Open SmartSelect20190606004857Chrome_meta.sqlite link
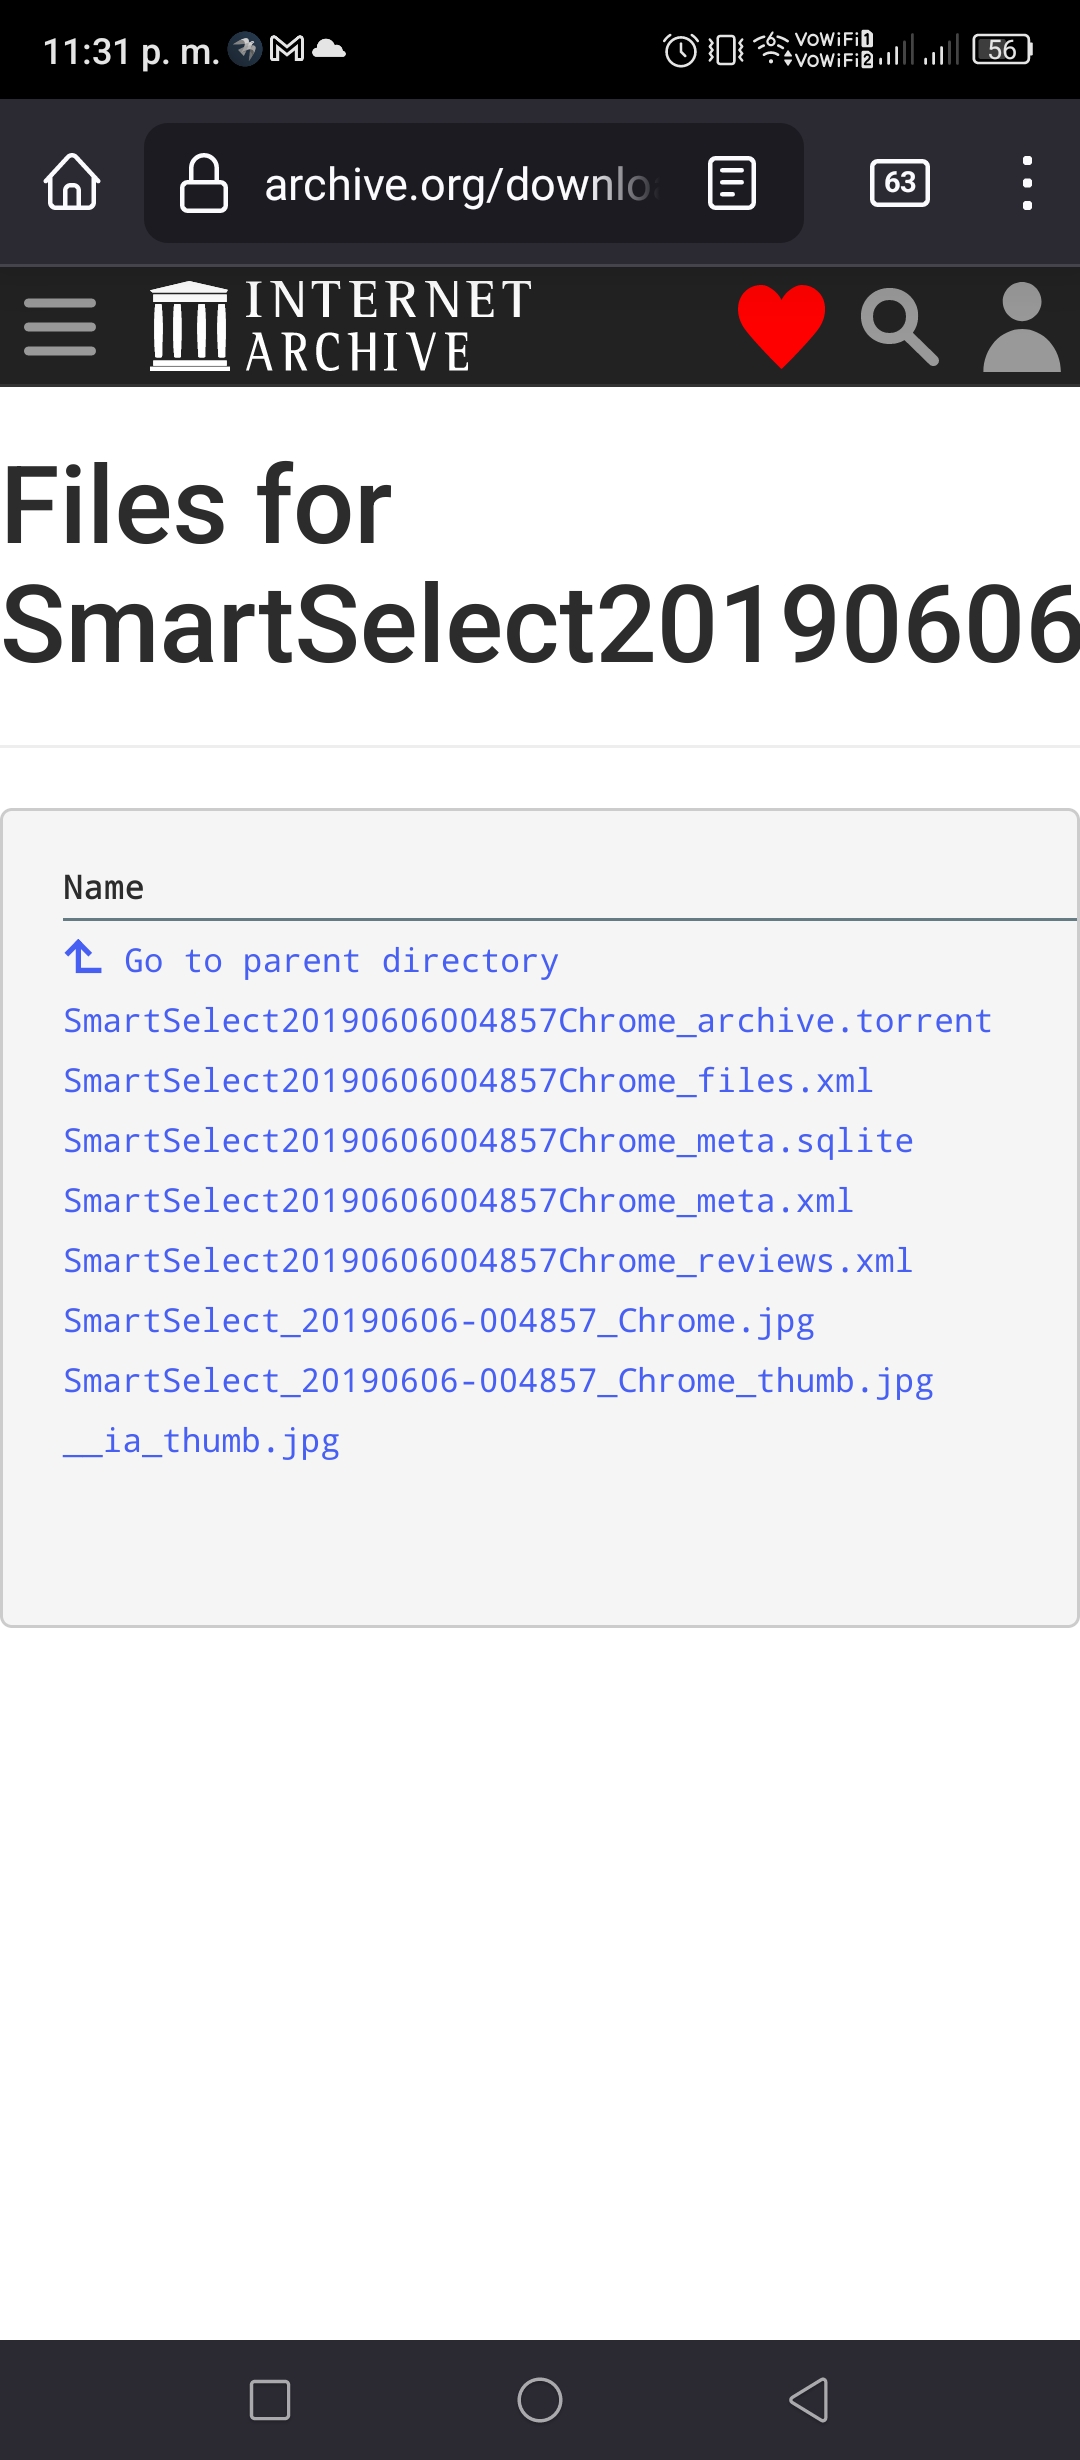The image size is (1080, 2460). (488, 1141)
